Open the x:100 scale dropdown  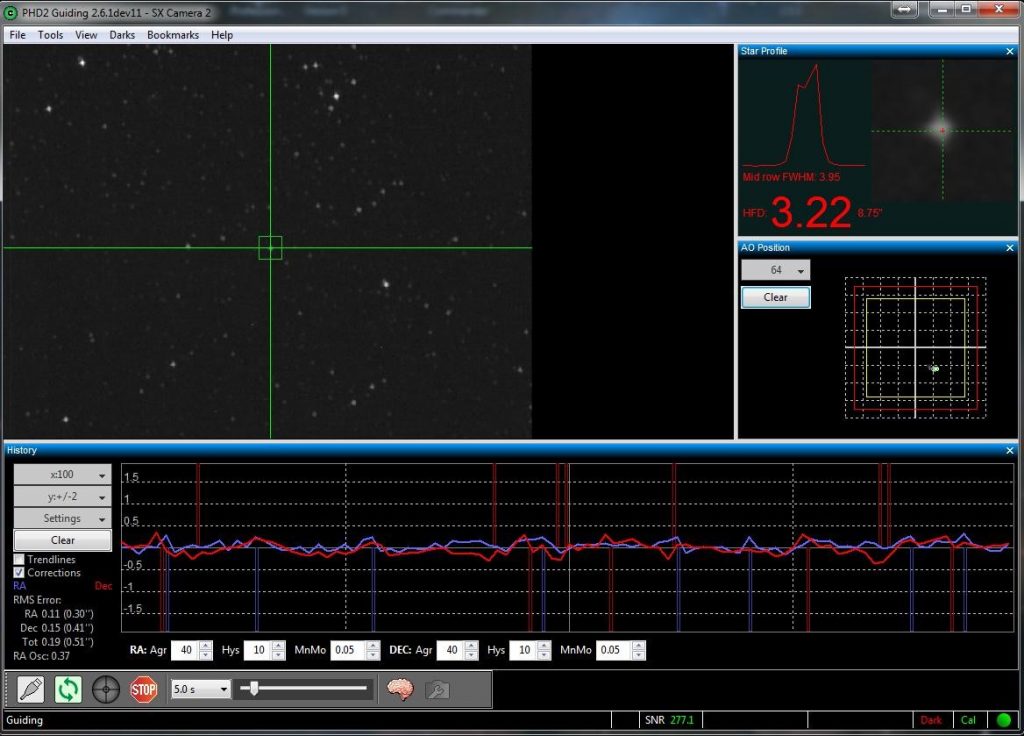[x=62, y=474]
